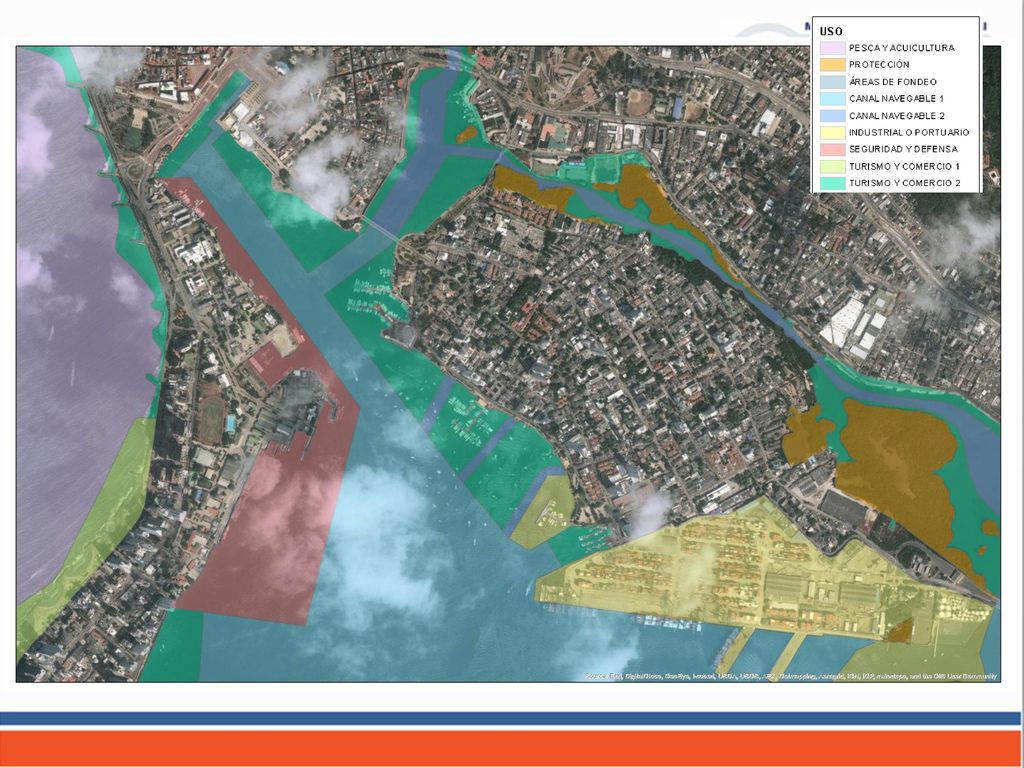Click the "USO" legend title

pyautogui.click(x=831, y=31)
